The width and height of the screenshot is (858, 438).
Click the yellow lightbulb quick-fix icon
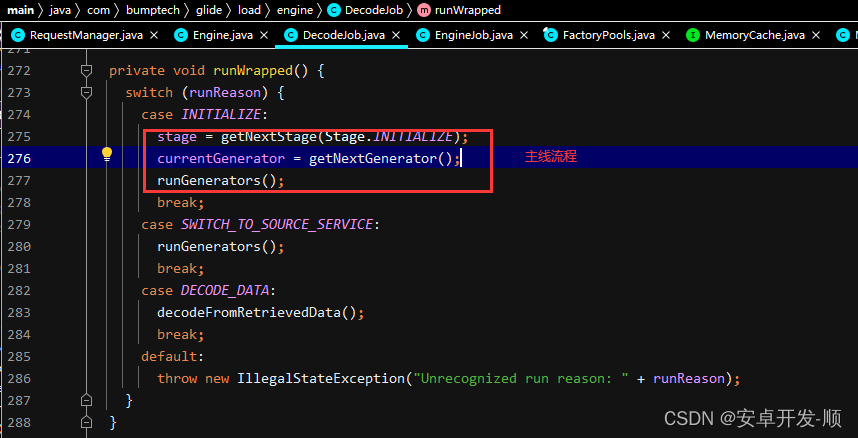coord(106,154)
